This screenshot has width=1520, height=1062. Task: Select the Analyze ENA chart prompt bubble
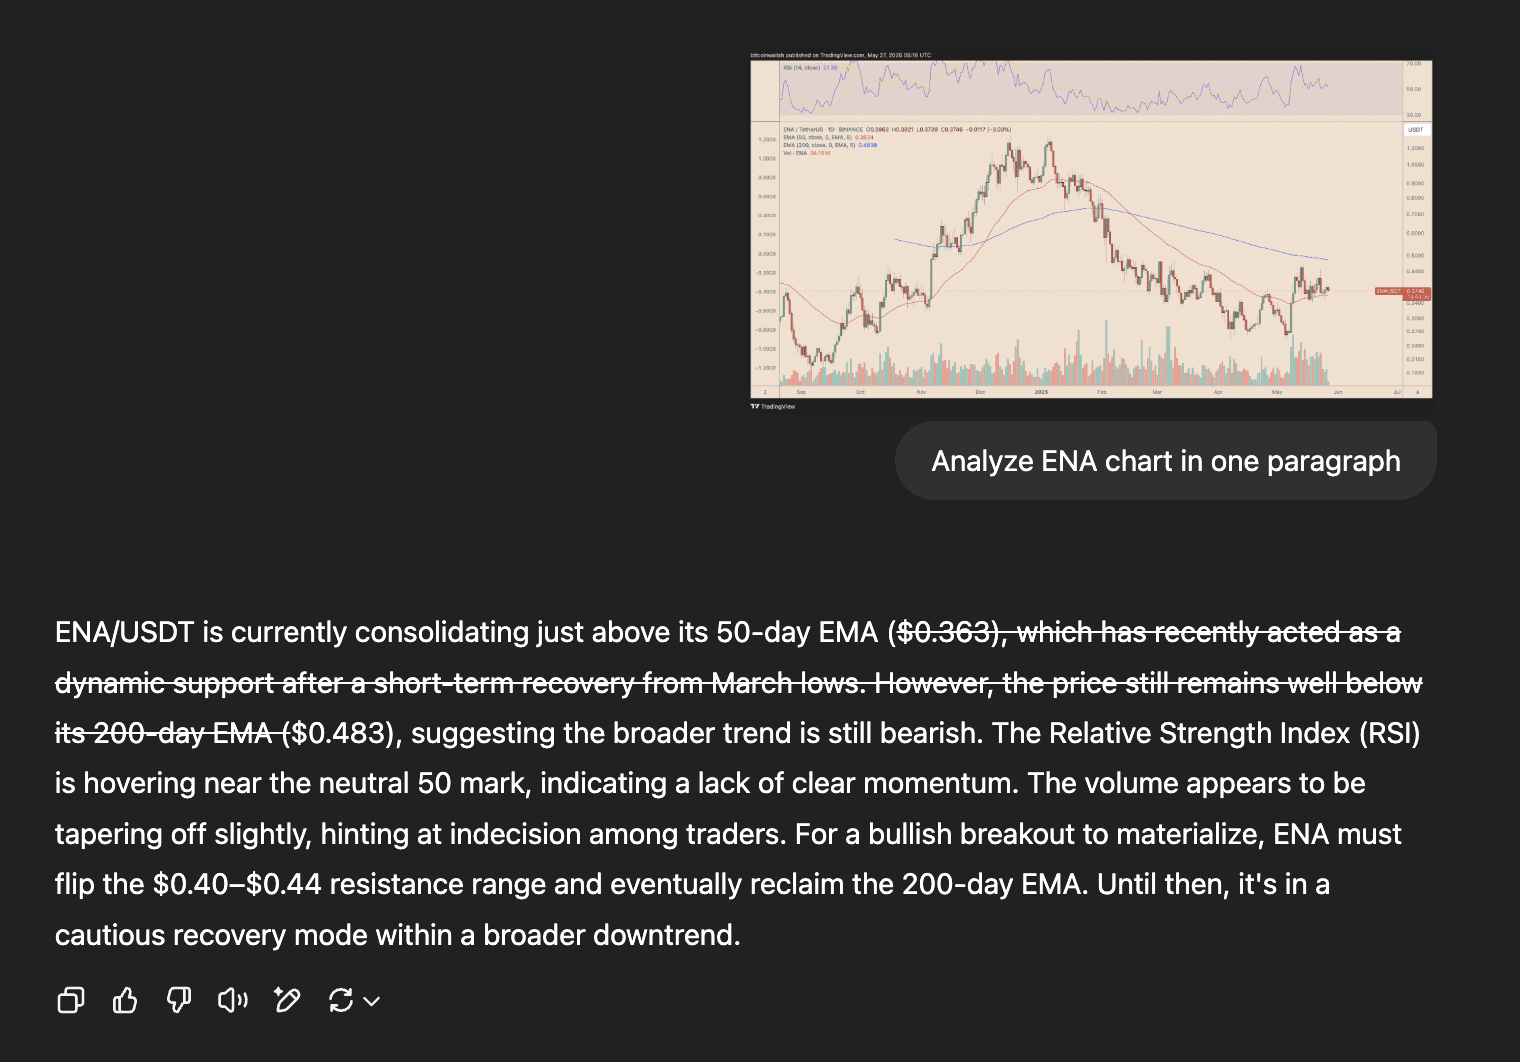pos(1166,460)
